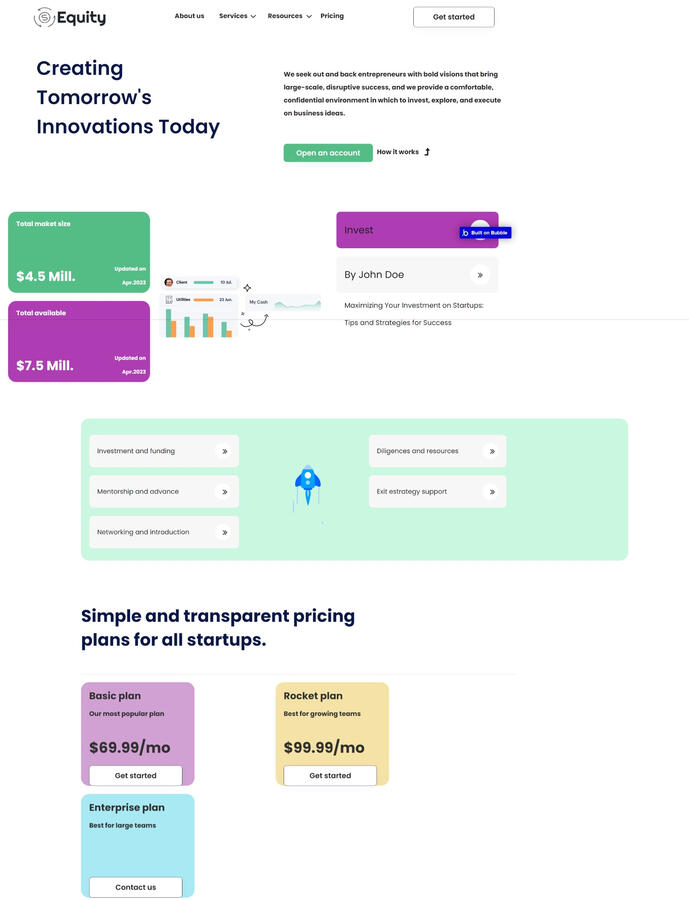
Task: Click the rocket illustration
Action: pos(307,483)
